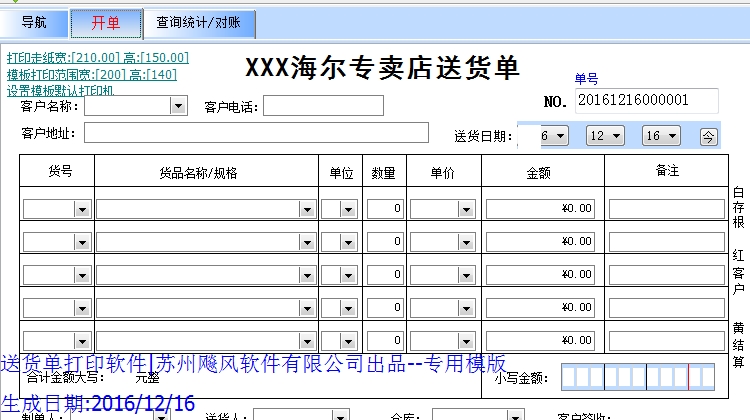750x420 pixels.
Task: Click the 货品名称/规格 column header
Action: 199,173
